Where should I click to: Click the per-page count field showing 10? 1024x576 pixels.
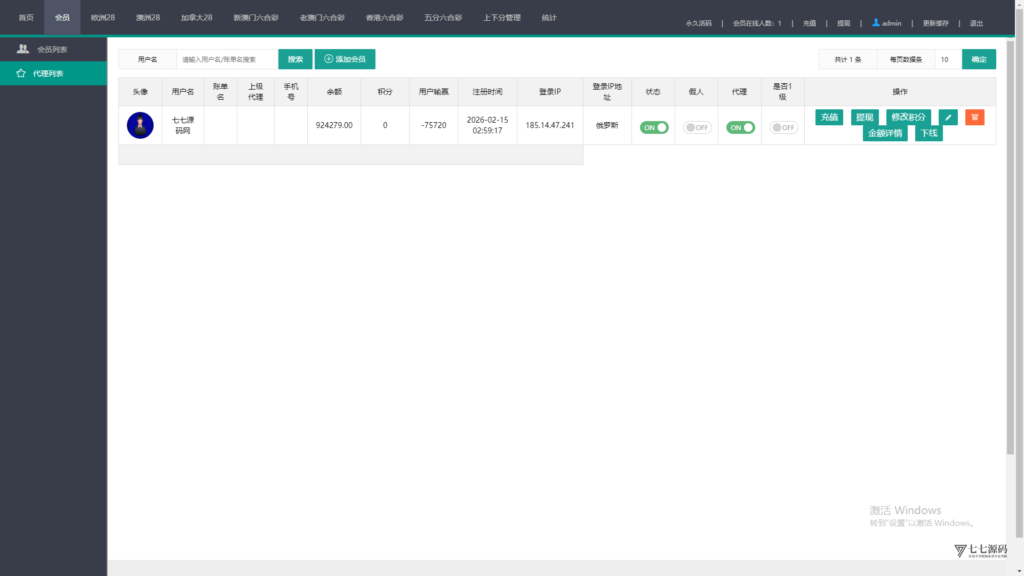tap(947, 60)
